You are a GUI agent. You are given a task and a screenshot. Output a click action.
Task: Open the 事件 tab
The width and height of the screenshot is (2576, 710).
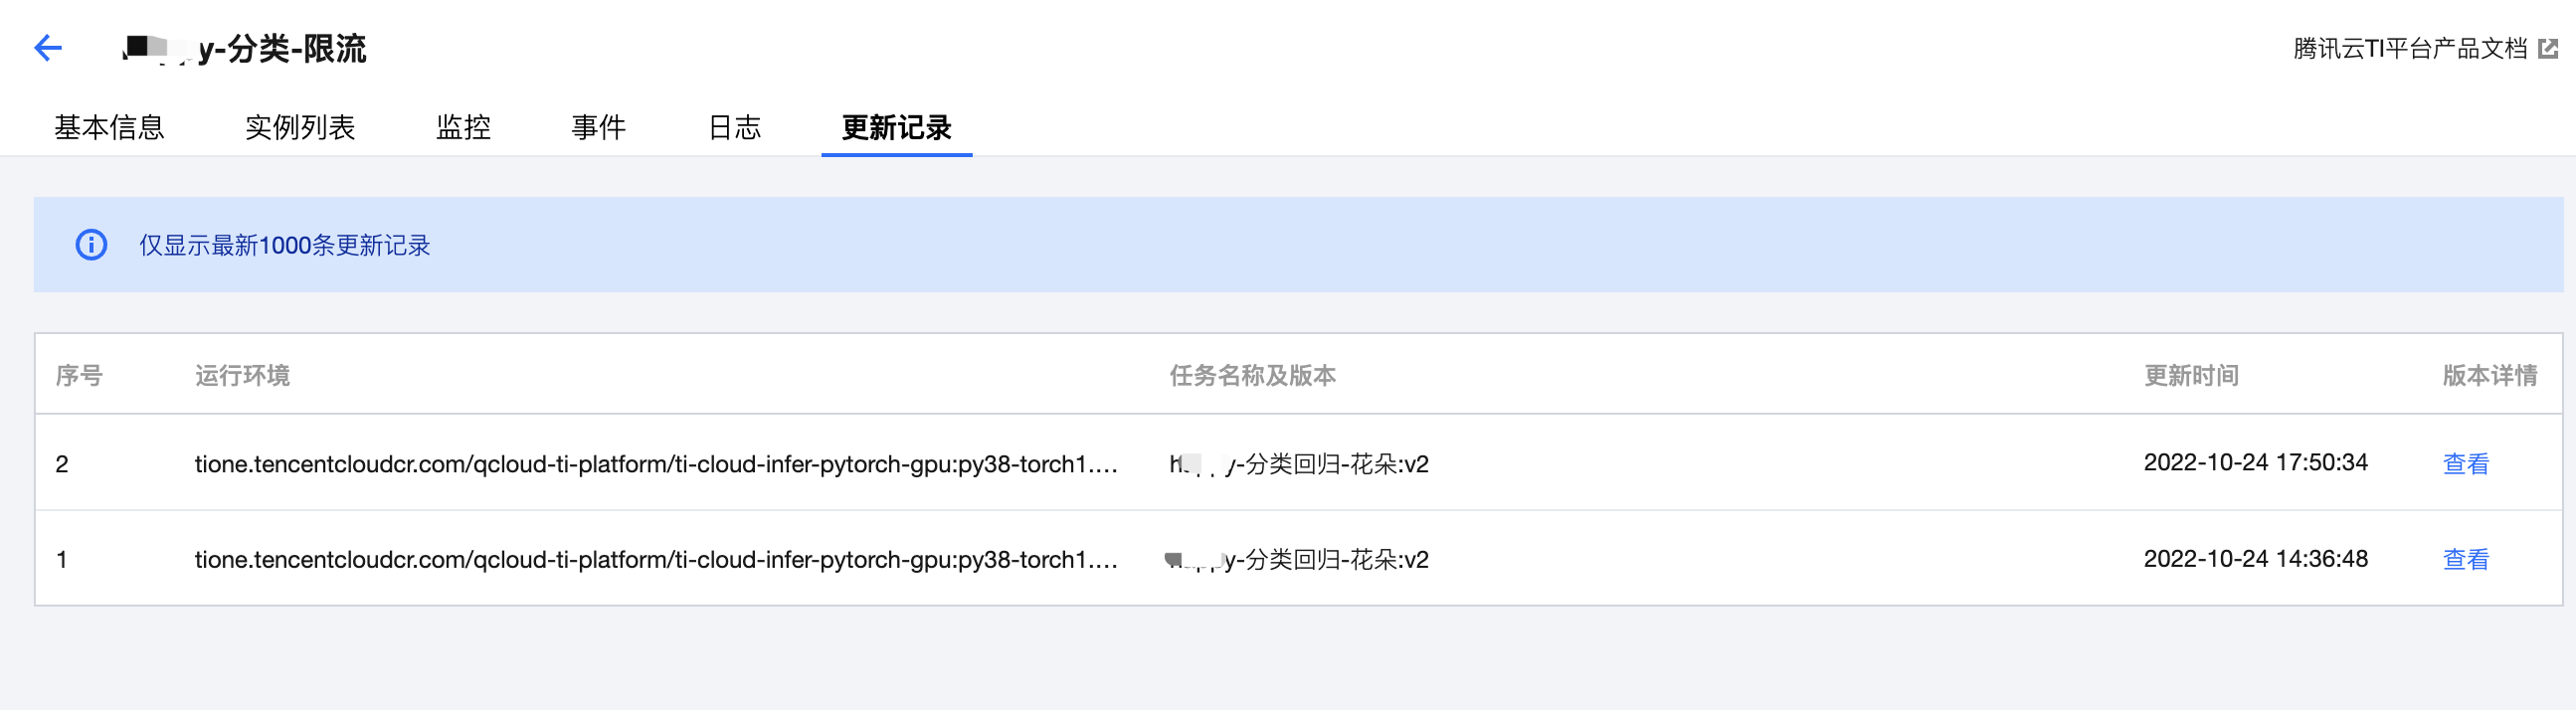coord(598,128)
